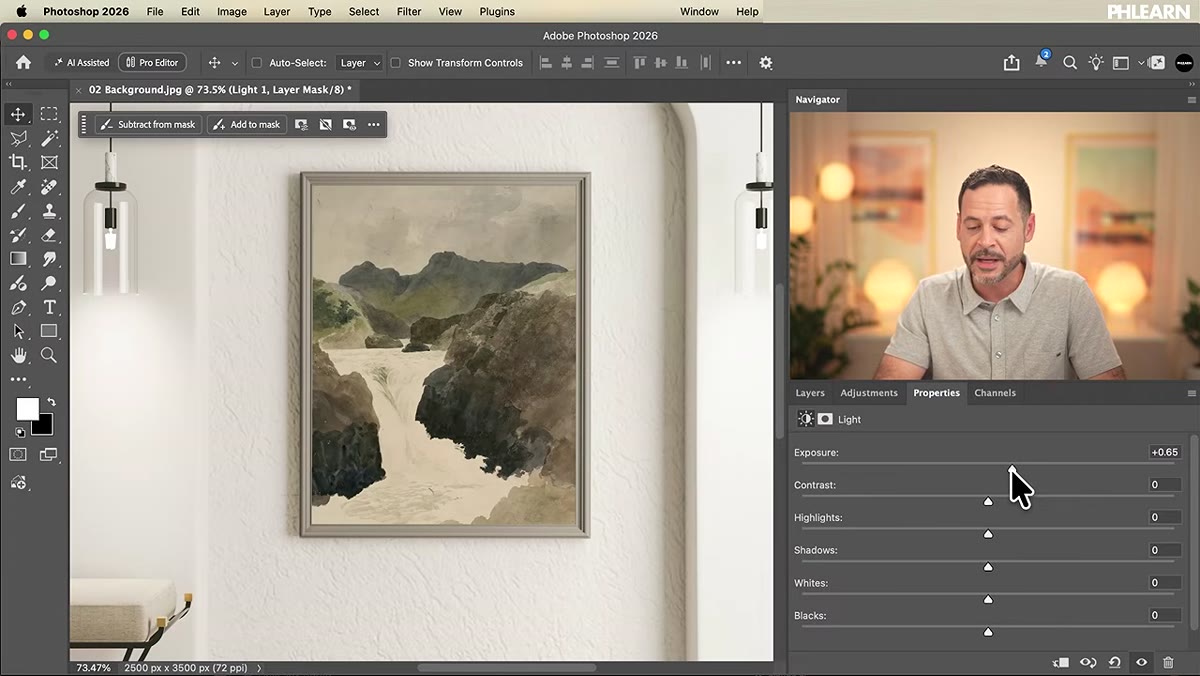The image size is (1200, 676).
Task: Select the Hand tool
Action: pos(18,355)
